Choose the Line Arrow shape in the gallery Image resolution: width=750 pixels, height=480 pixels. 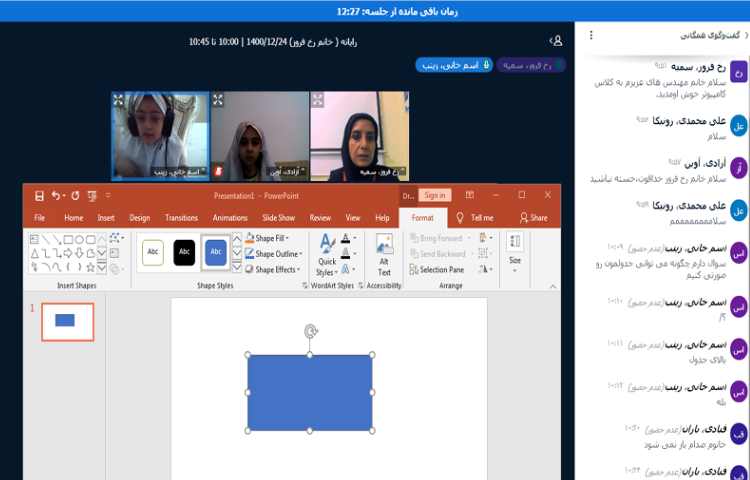(57, 239)
